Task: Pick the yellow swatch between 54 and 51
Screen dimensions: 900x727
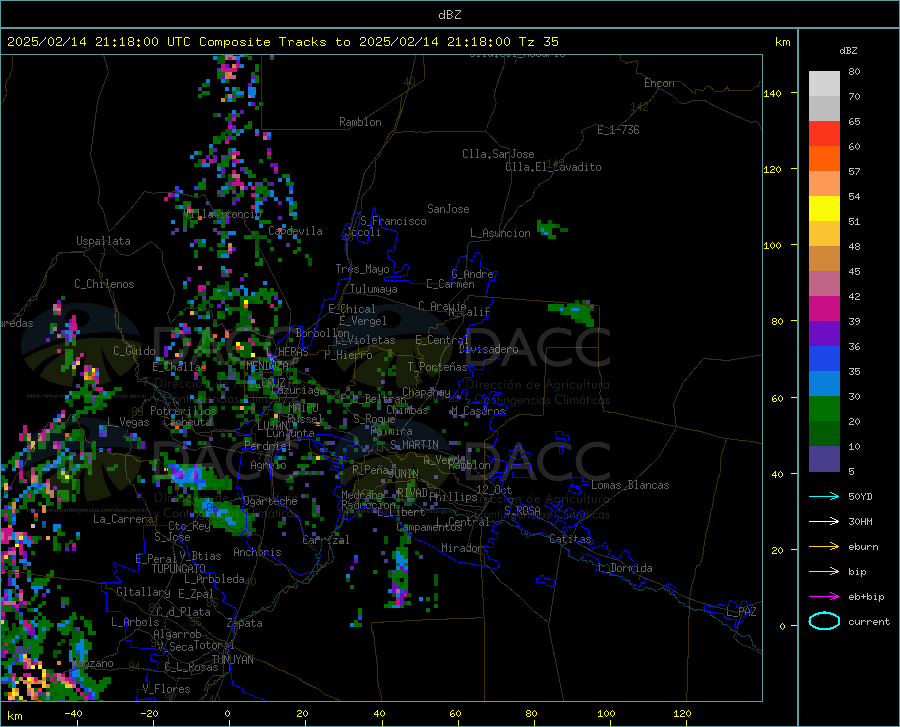Action: [824, 209]
